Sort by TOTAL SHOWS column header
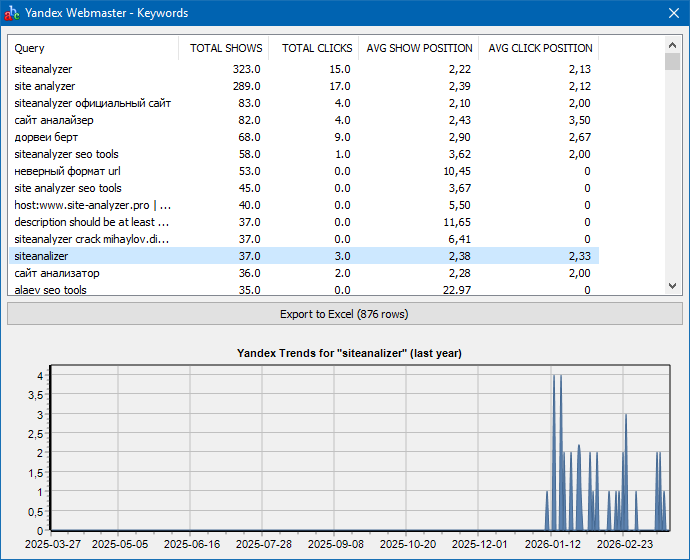Image resolution: width=690 pixels, height=560 pixels. tap(225, 48)
